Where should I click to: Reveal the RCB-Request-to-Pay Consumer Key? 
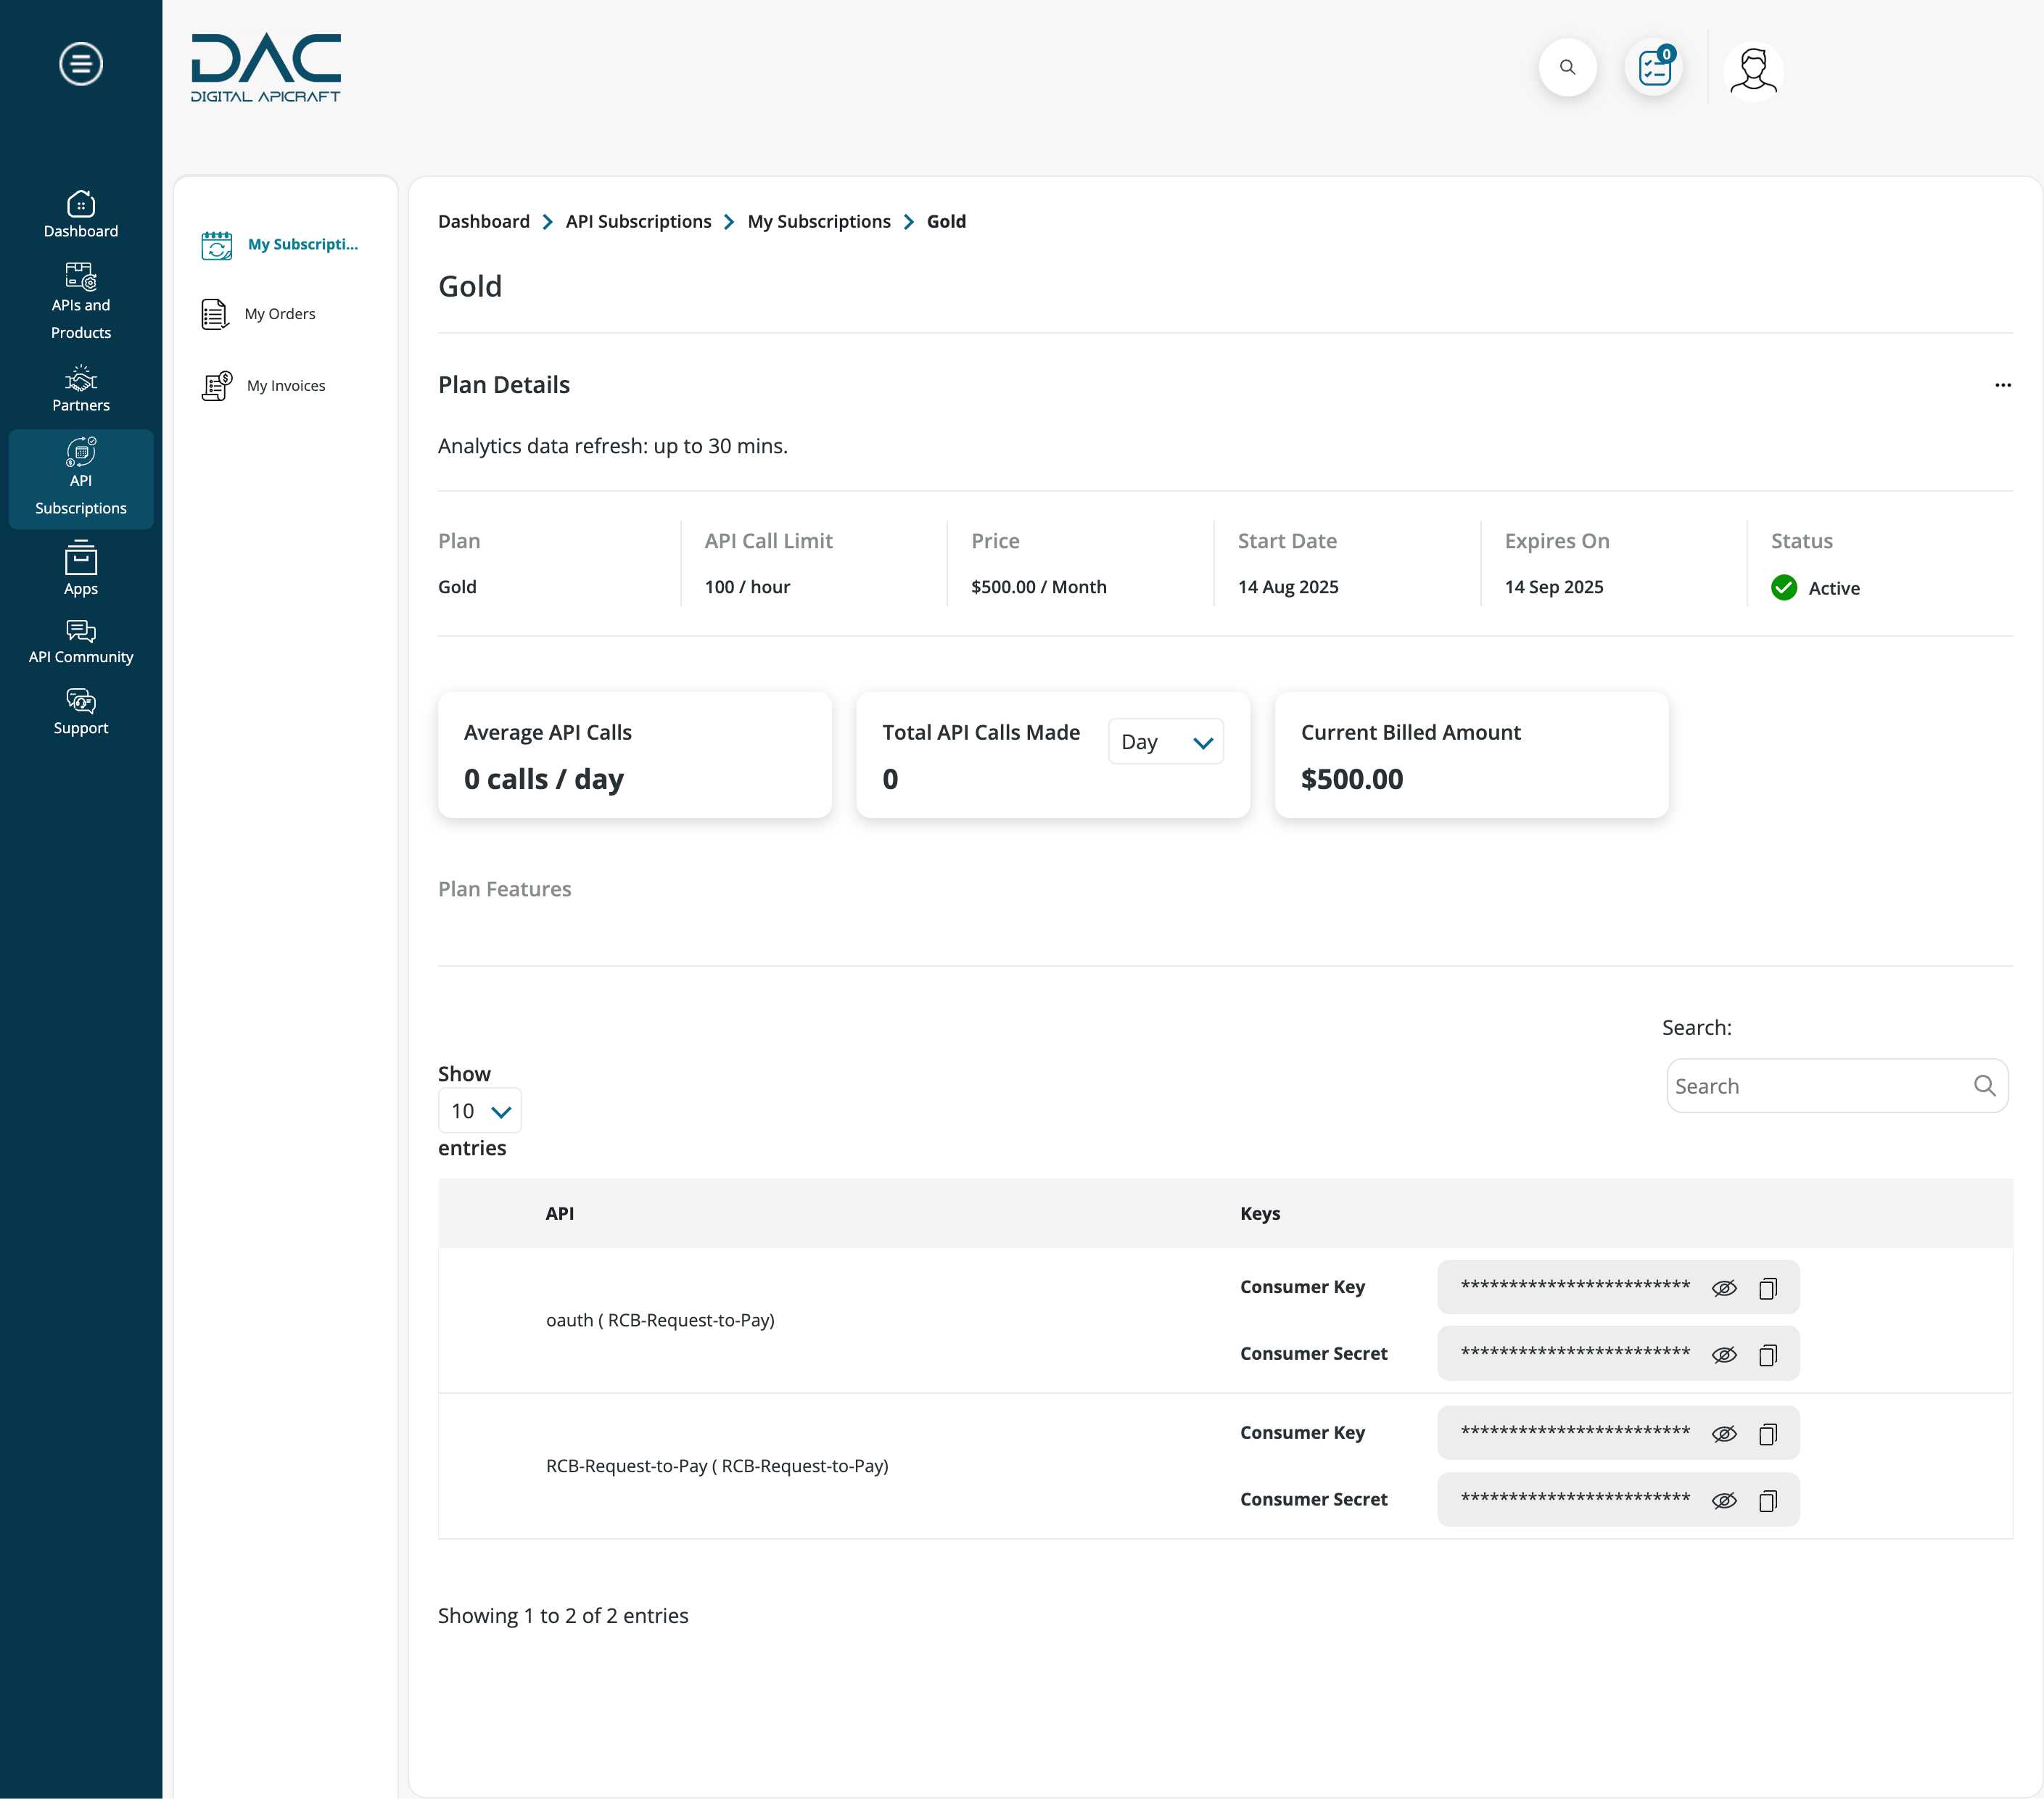1724,1434
